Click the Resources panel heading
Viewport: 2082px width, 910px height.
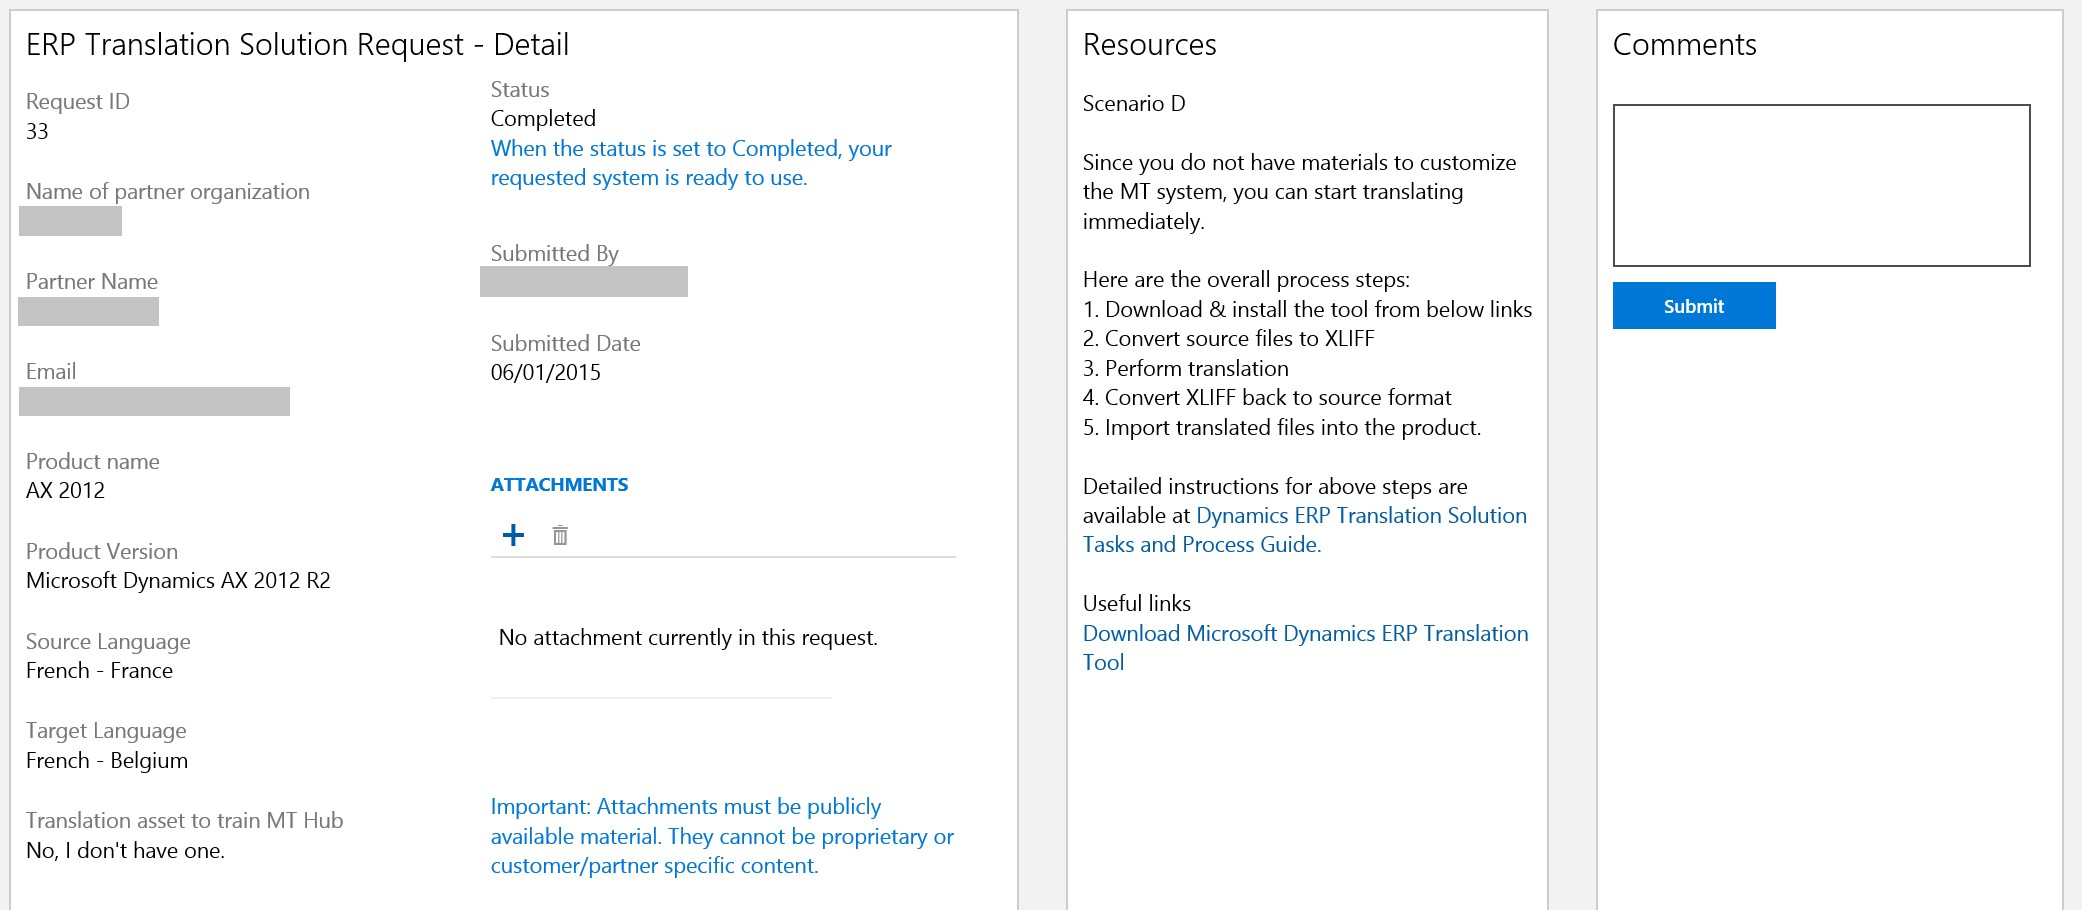pos(1149,45)
